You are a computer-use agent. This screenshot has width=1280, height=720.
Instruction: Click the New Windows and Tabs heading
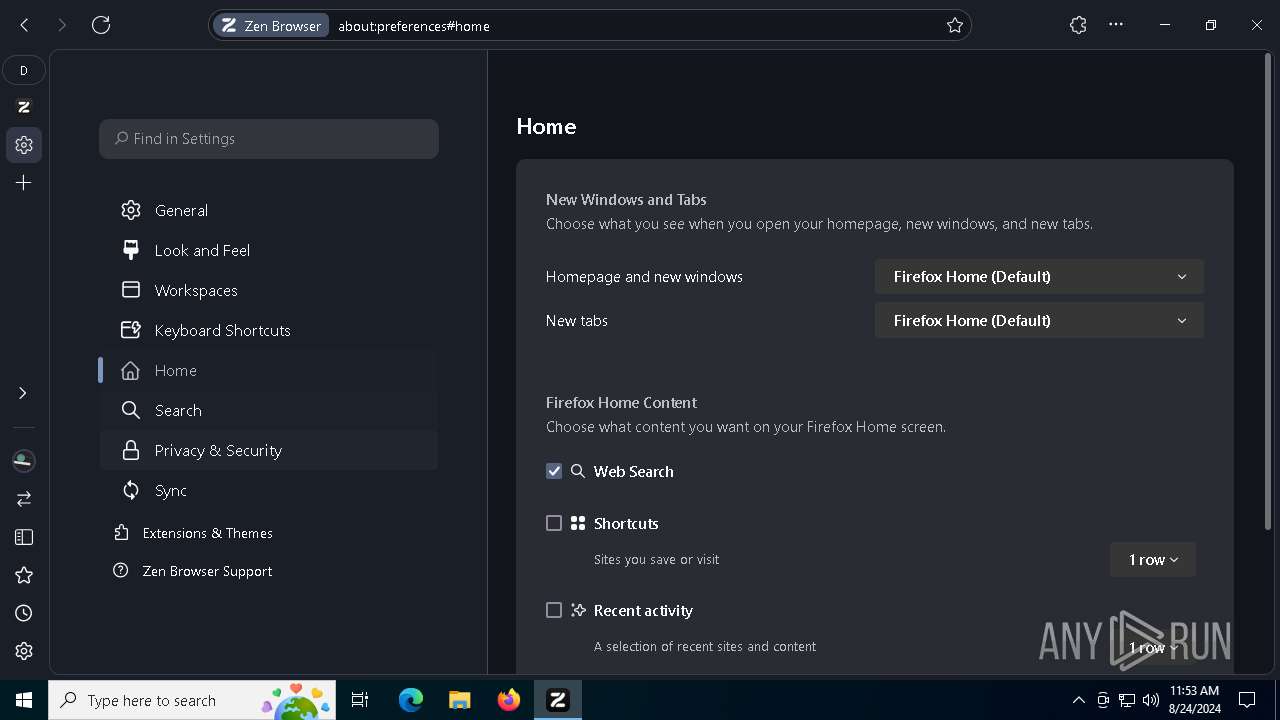(x=626, y=199)
